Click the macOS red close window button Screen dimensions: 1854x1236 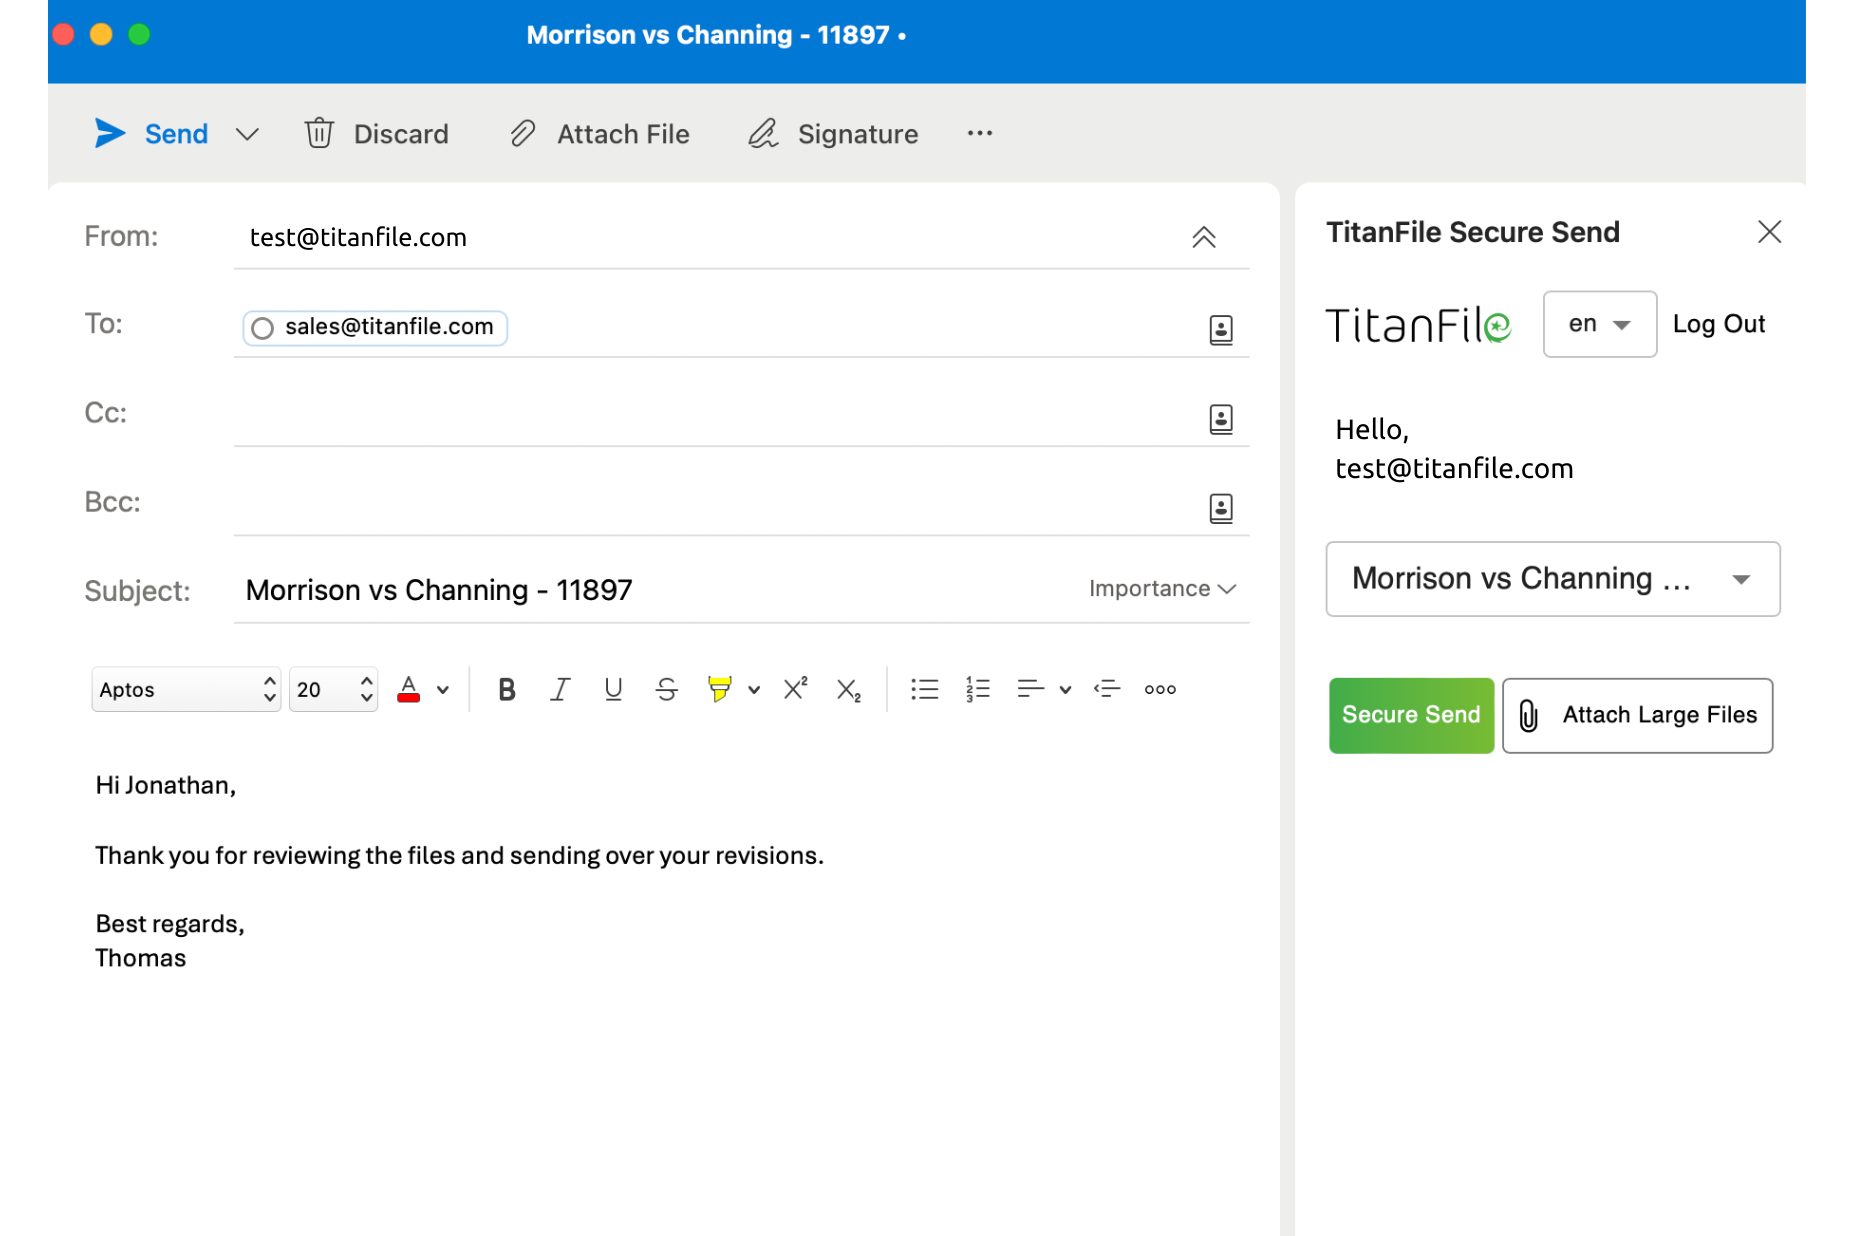tap(63, 35)
